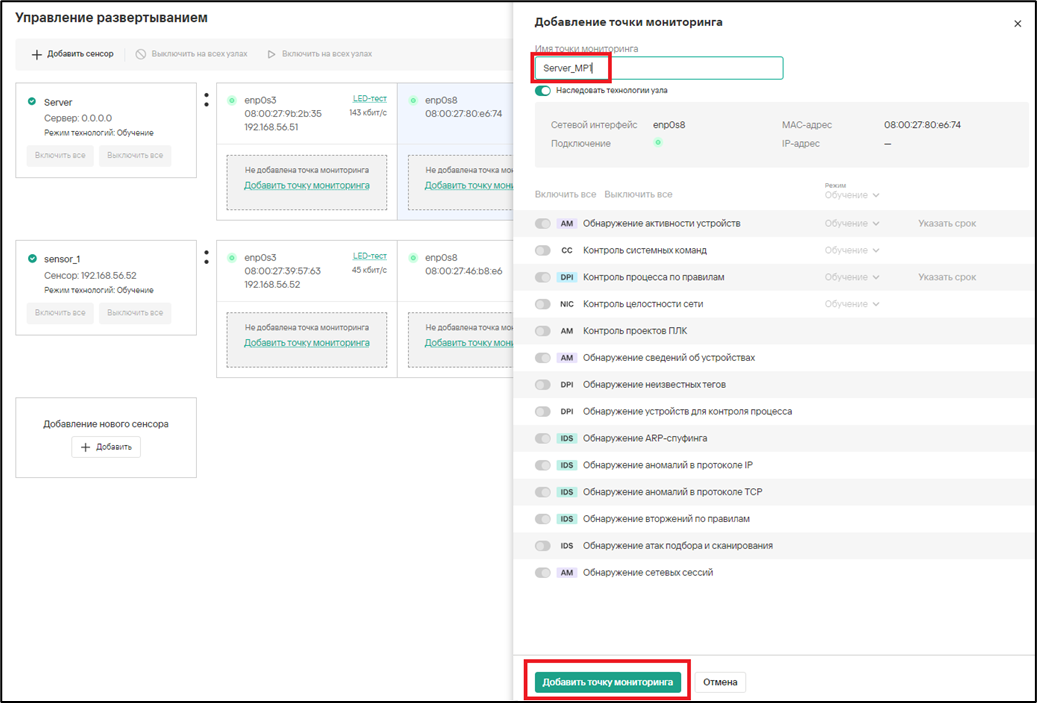
Task: Click Добавить точку мониторинга under Server enp0s8
Action: pyautogui.click(x=469, y=185)
